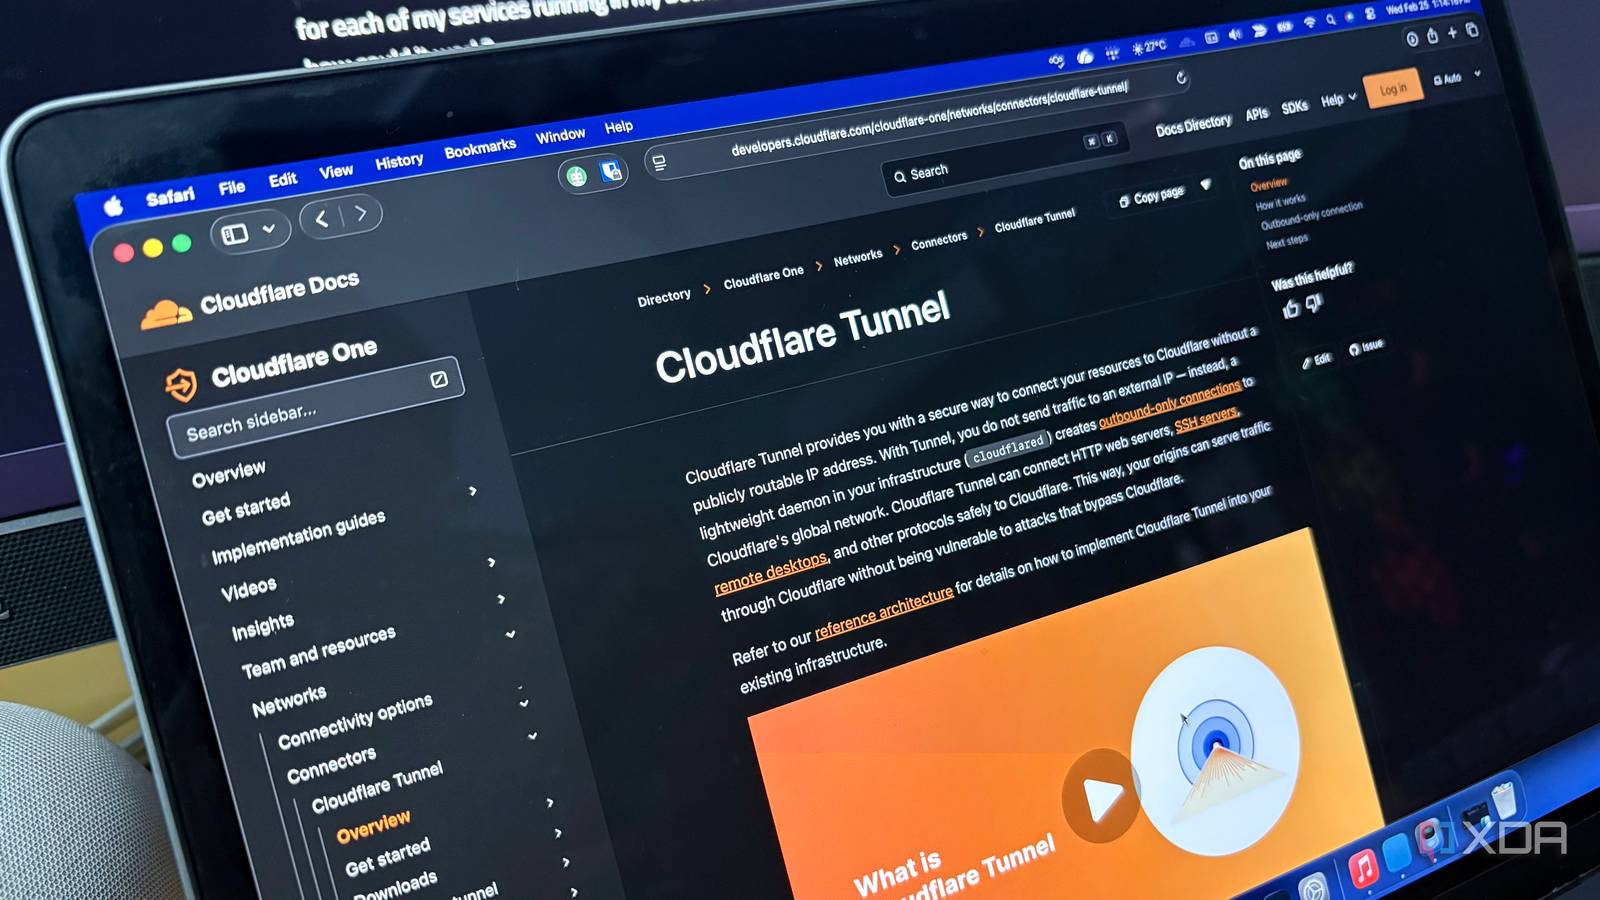Viewport: 1600px width, 900px height.
Task: Select APIs in the top navigation
Action: pyautogui.click(x=1257, y=113)
